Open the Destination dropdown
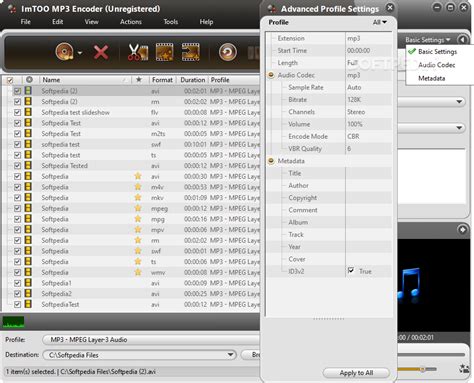The height and width of the screenshot is (383, 474). tap(230, 354)
